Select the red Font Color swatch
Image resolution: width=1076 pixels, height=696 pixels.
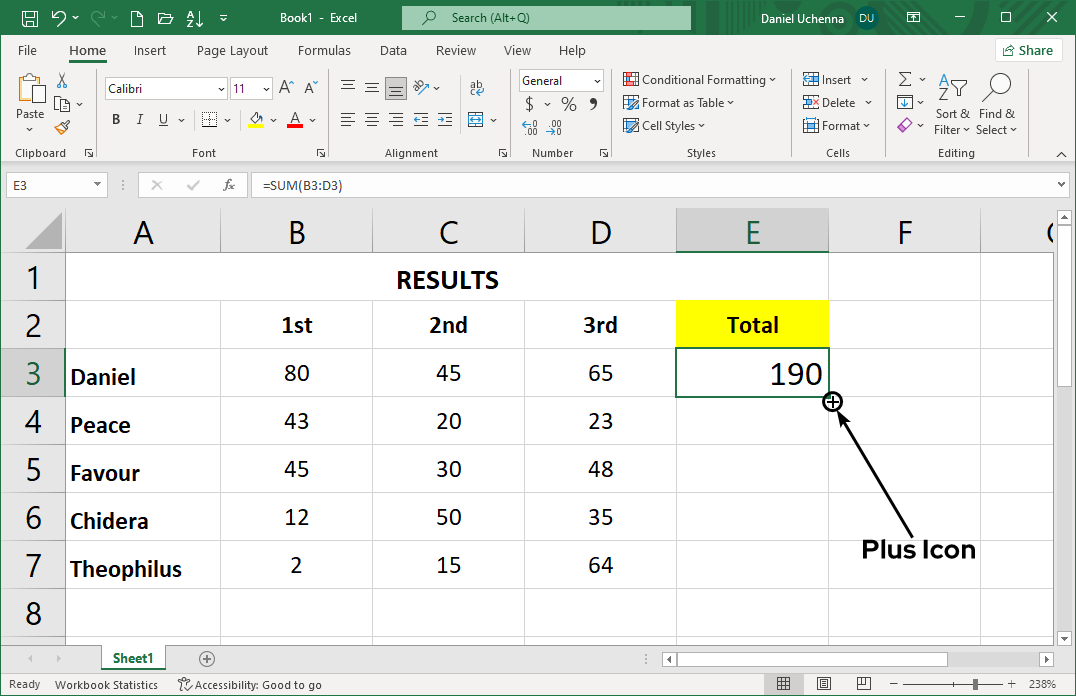pyautogui.click(x=294, y=120)
